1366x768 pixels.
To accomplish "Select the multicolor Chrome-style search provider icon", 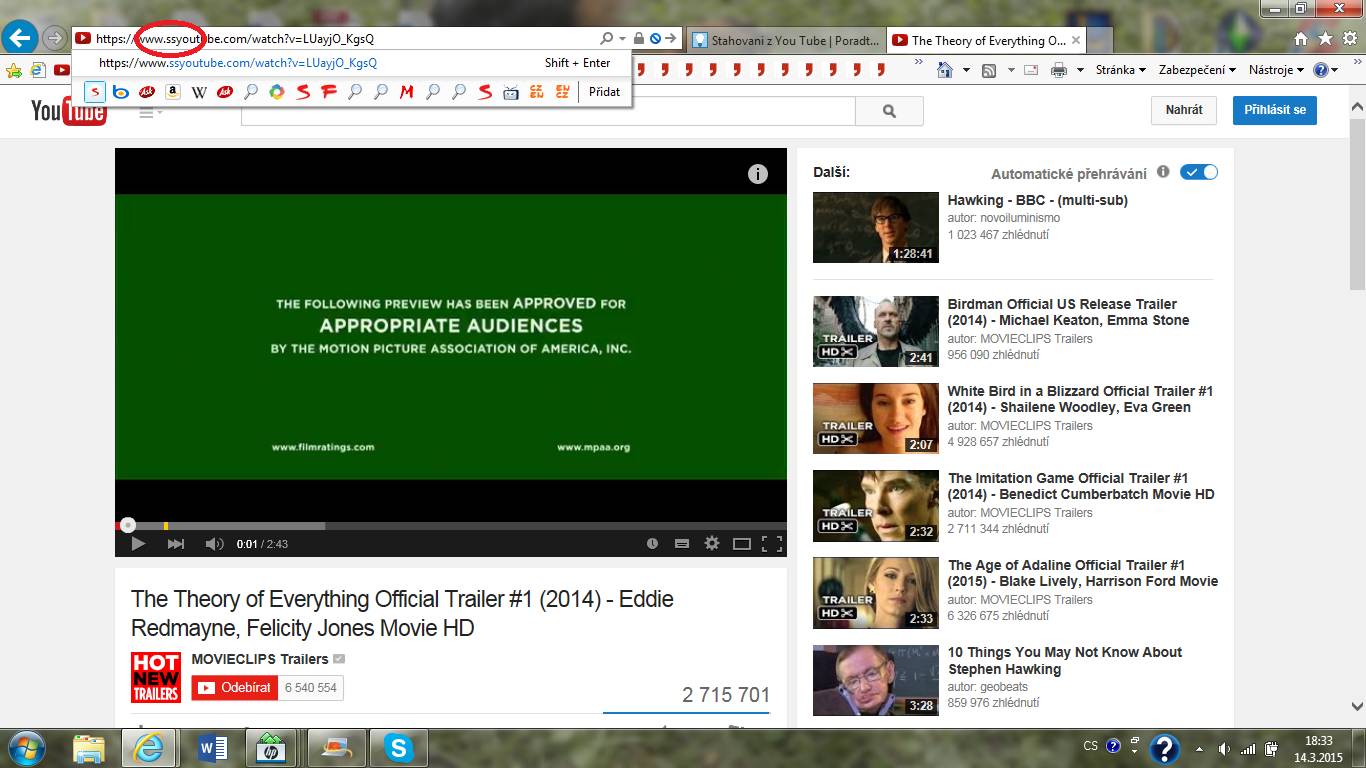I will coord(277,92).
